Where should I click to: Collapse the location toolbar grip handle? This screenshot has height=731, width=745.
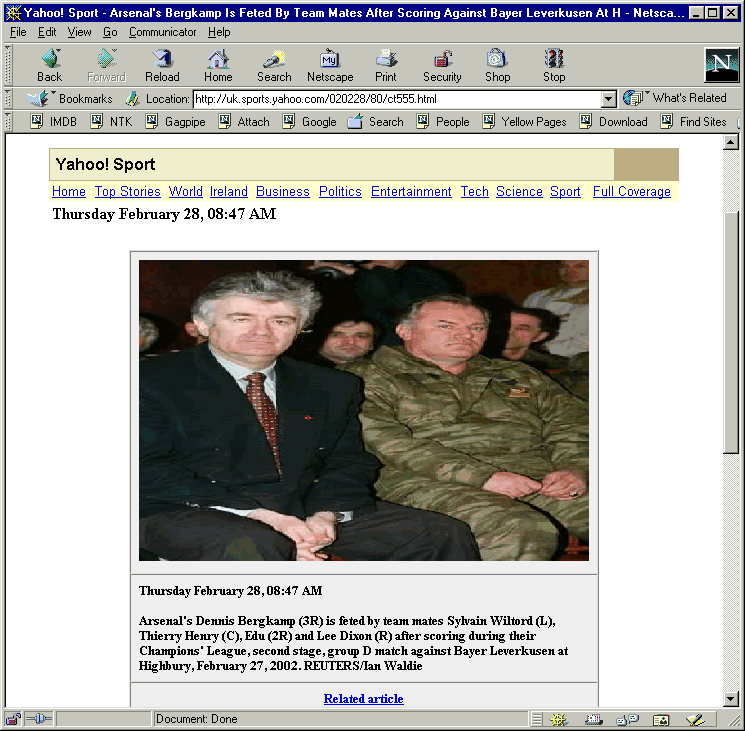coord(8,99)
